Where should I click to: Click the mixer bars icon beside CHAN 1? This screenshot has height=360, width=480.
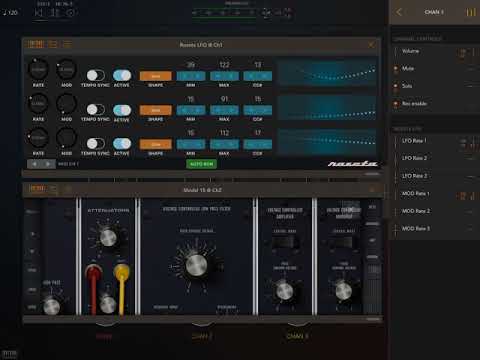click(x=471, y=12)
